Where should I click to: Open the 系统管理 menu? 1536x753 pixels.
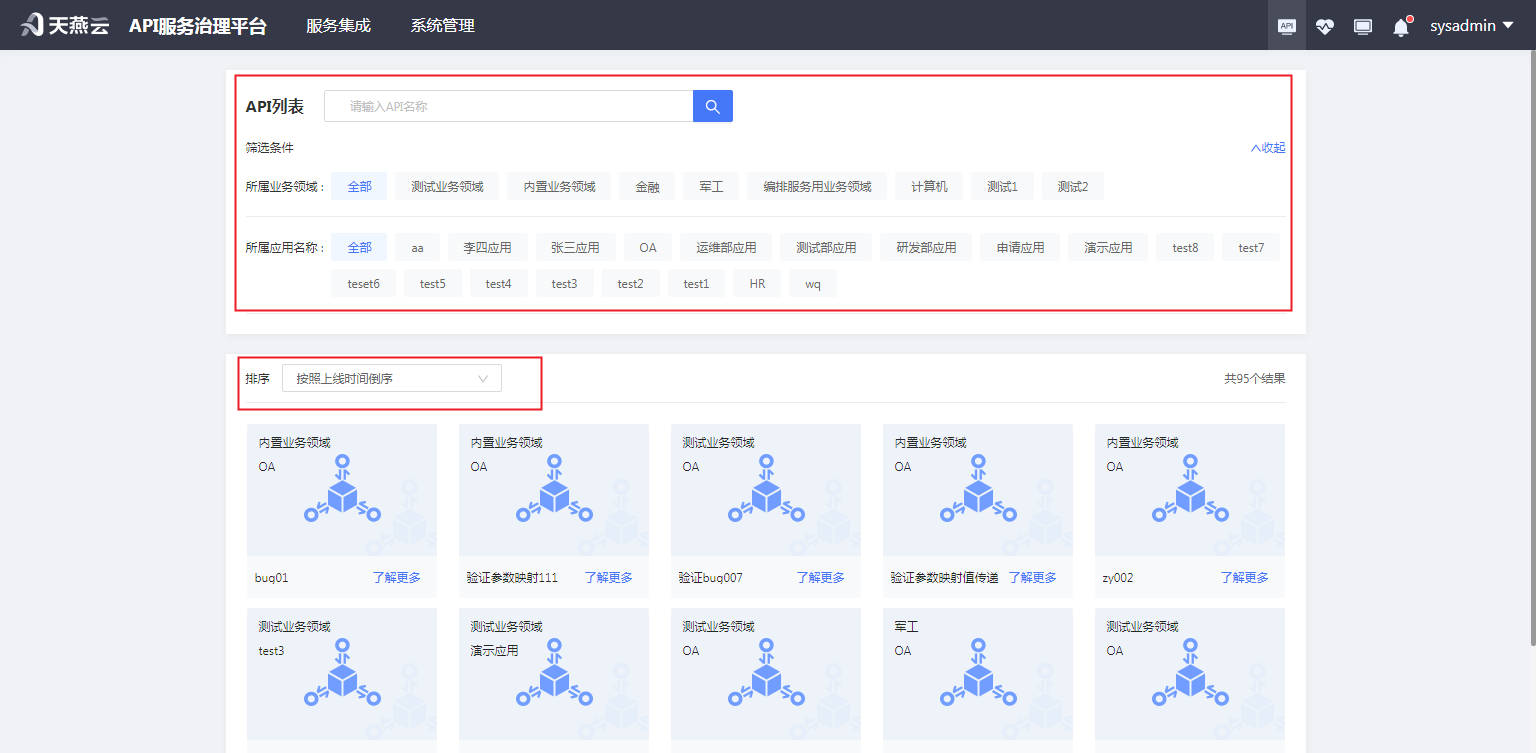point(442,25)
